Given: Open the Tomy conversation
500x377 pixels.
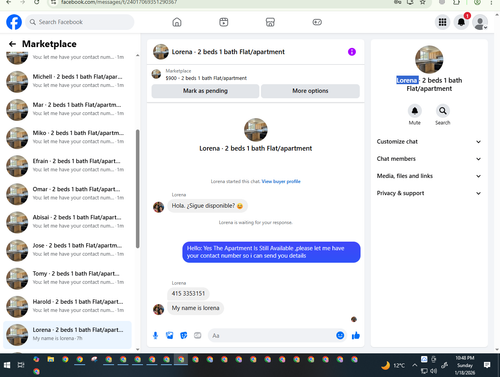Looking at the screenshot, I should tap(67, 278).
